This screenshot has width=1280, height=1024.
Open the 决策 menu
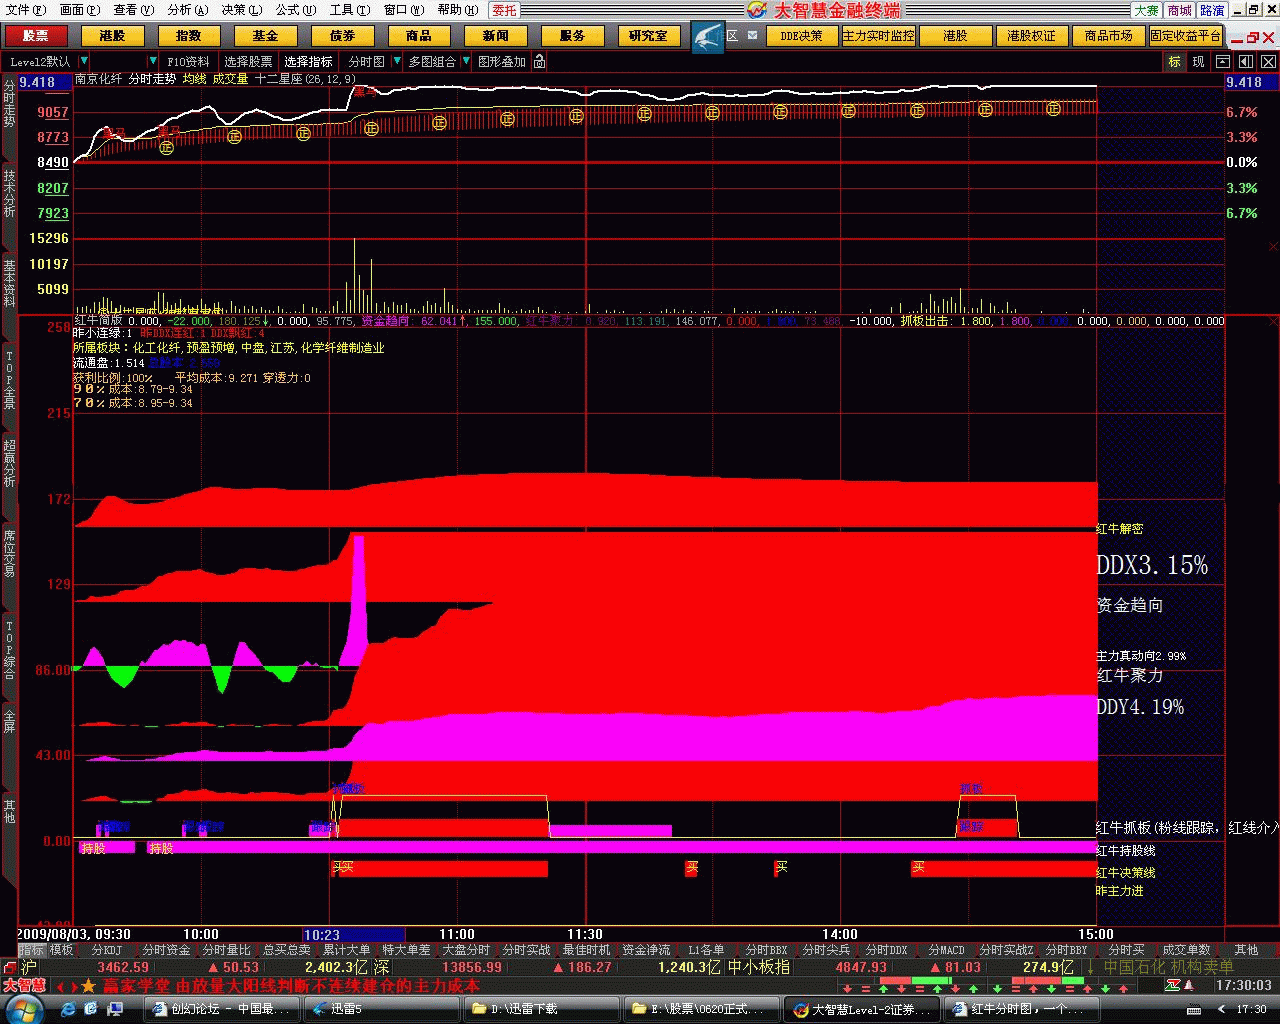242,10
